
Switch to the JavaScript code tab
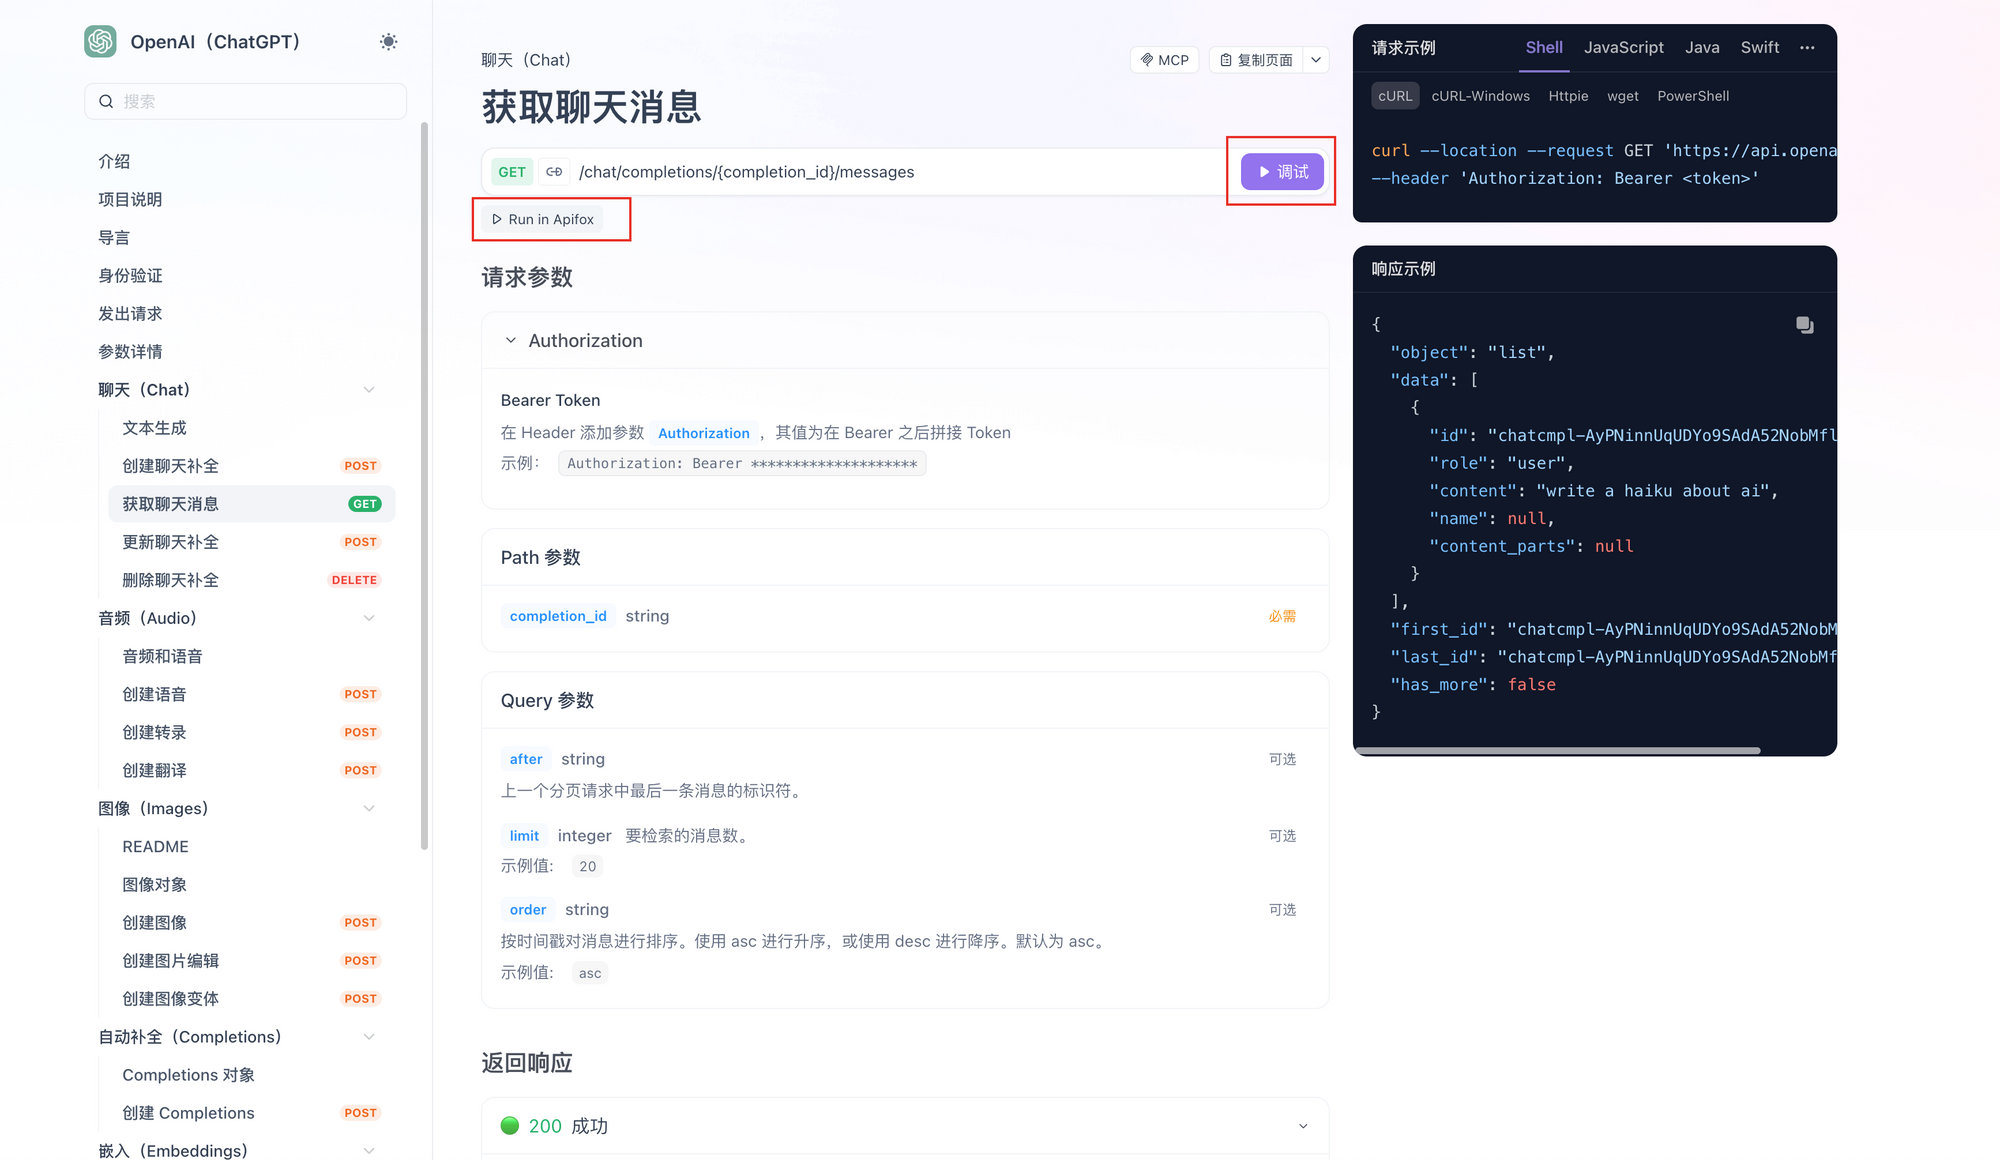coord(1623,48)
